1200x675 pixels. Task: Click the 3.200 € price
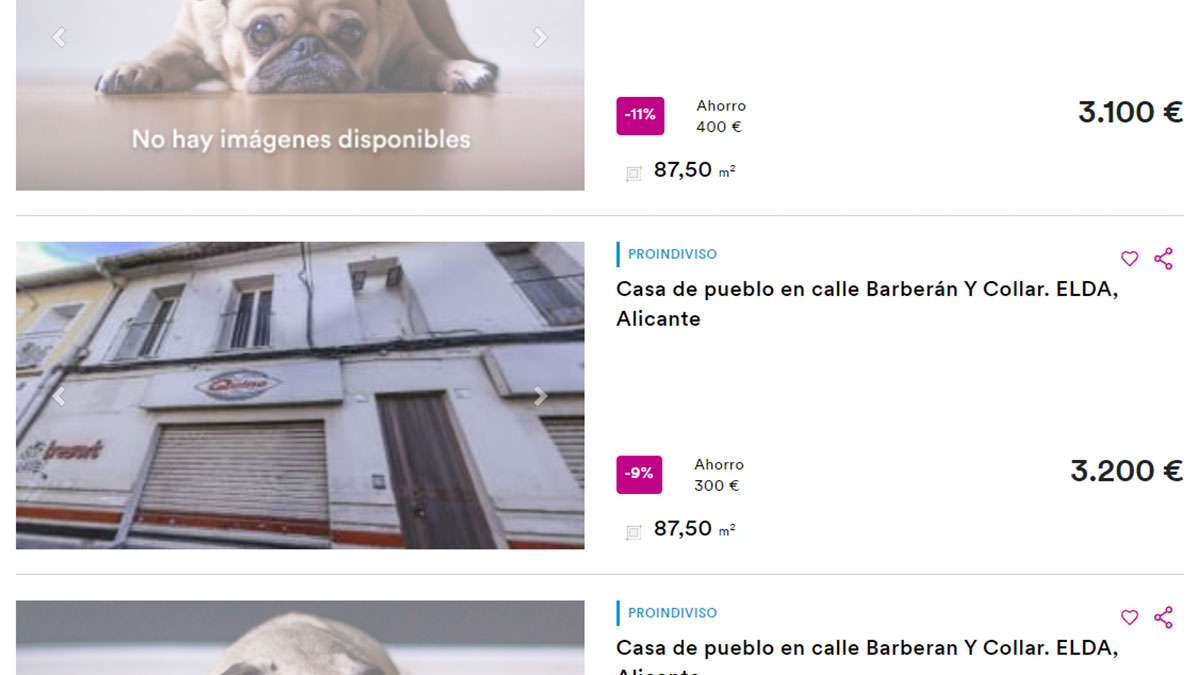pos(1126,471)
